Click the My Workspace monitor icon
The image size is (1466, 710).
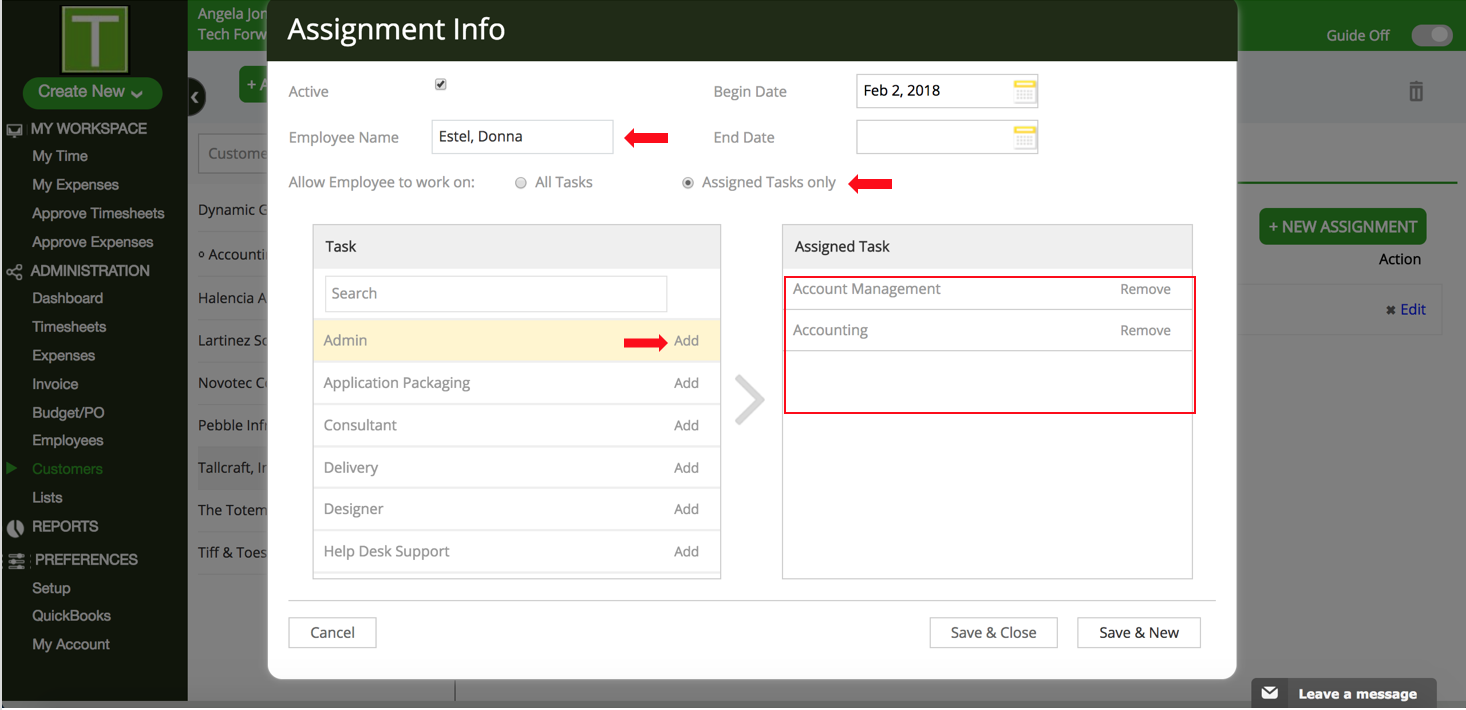pyautogui.click(x=15, y=130)
